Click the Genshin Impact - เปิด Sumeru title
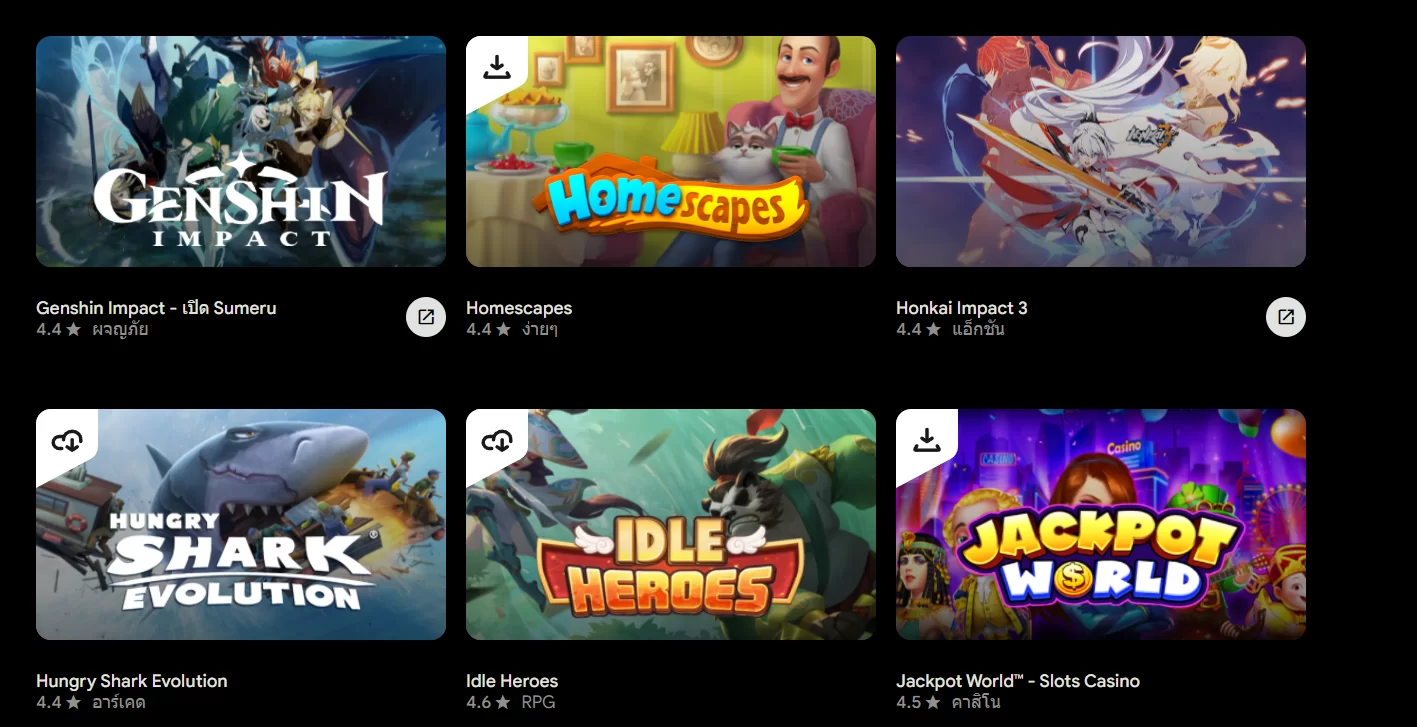This screenshot has width=1417, height=727. coord(156,308)
